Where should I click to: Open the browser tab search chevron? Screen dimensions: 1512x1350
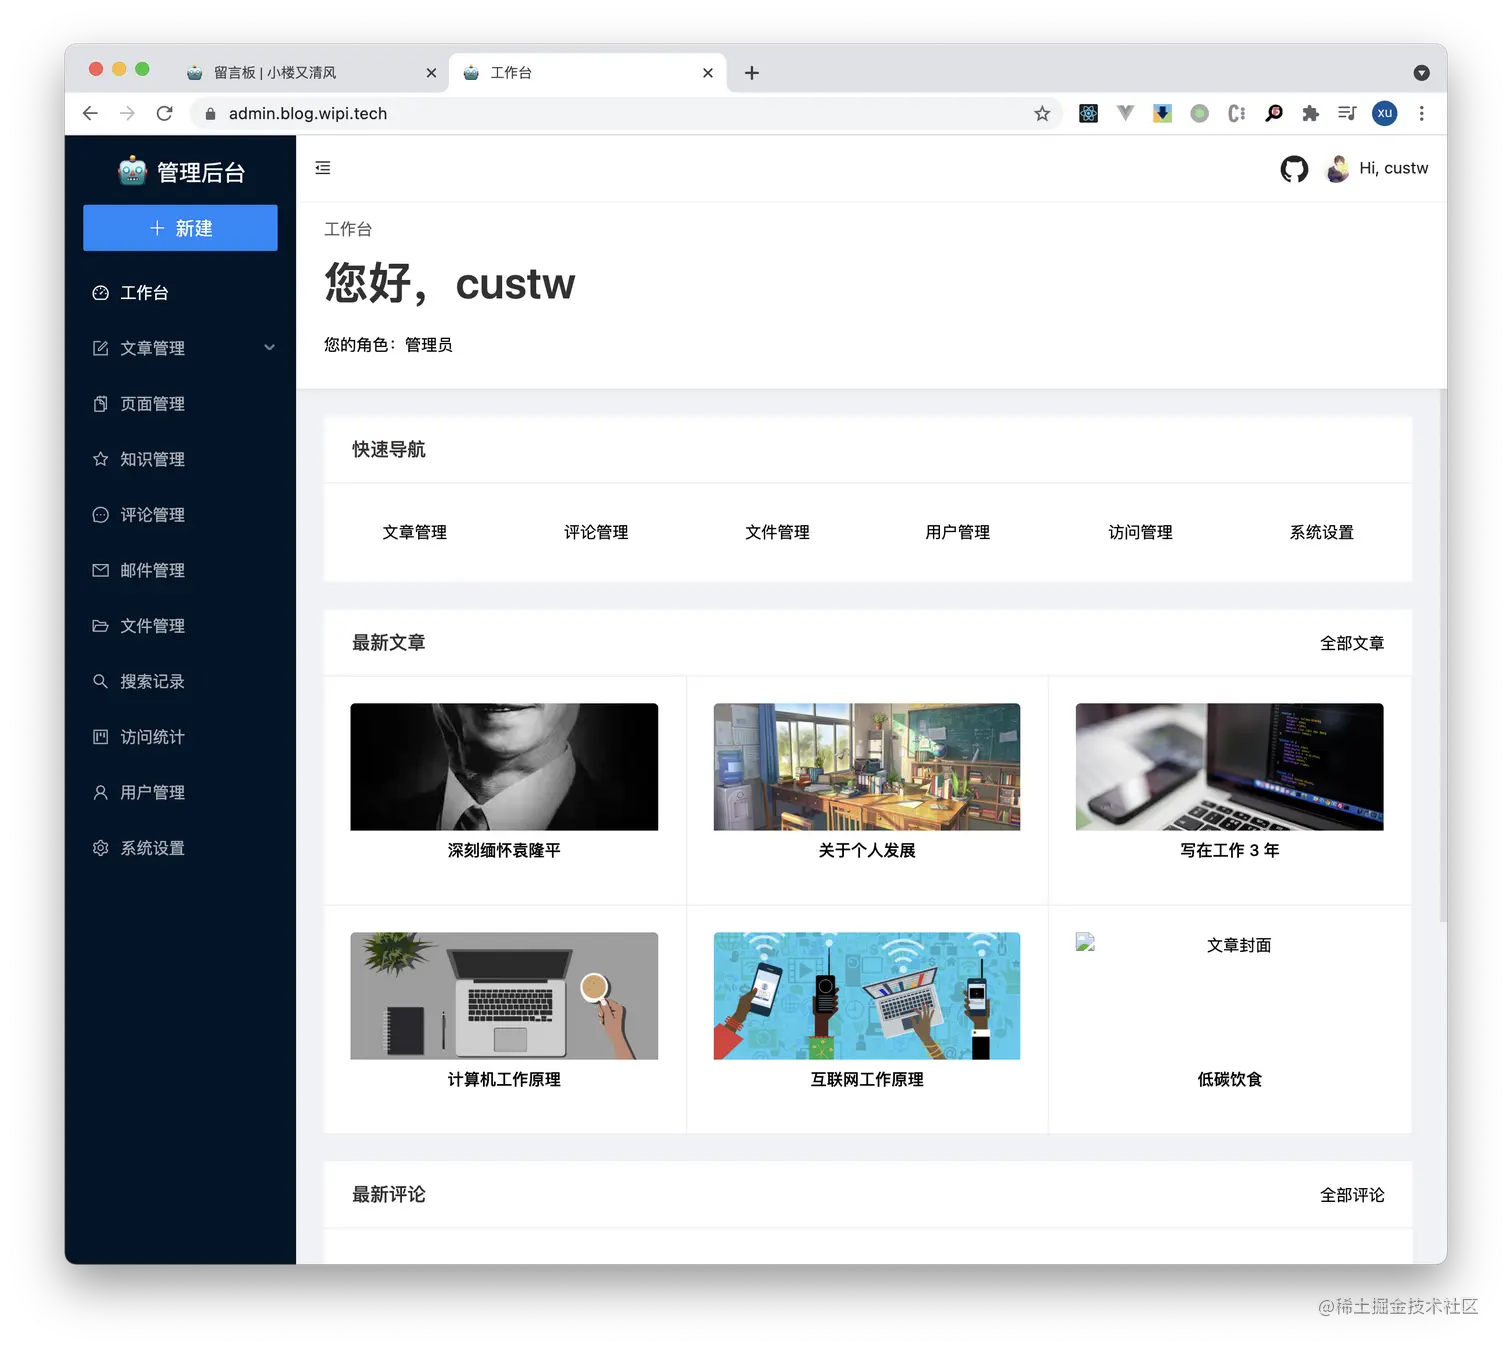coord(1422,72)
